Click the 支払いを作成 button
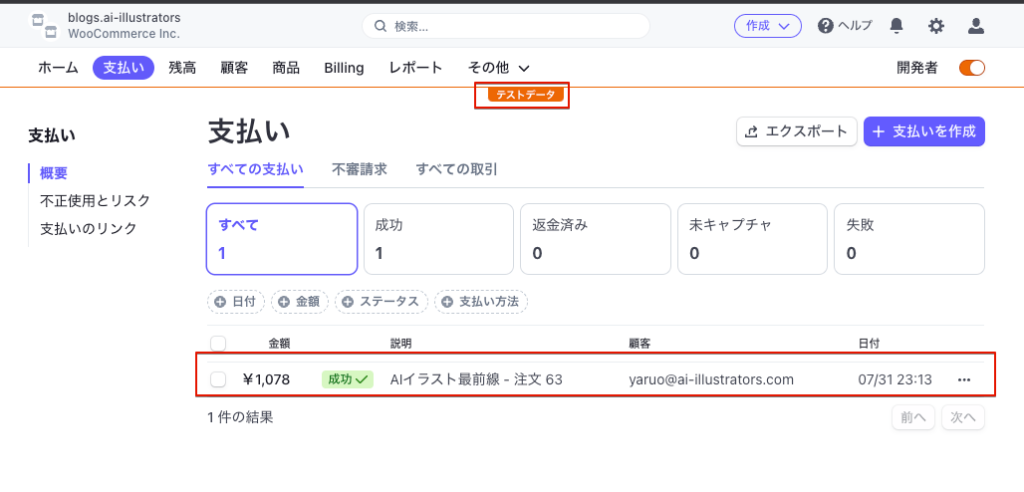Viewport: 1024px width, 492px height. tap(924, 131)
